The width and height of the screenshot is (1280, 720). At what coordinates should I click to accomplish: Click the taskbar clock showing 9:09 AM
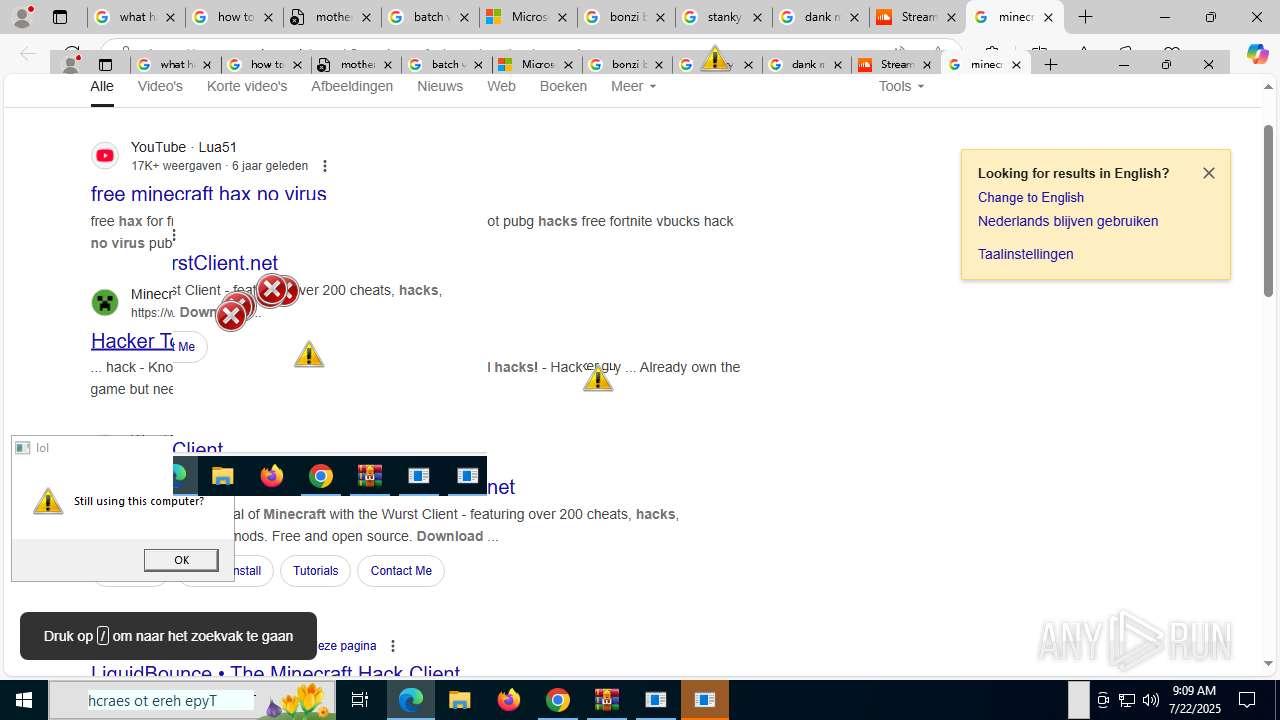(1194, 700)
